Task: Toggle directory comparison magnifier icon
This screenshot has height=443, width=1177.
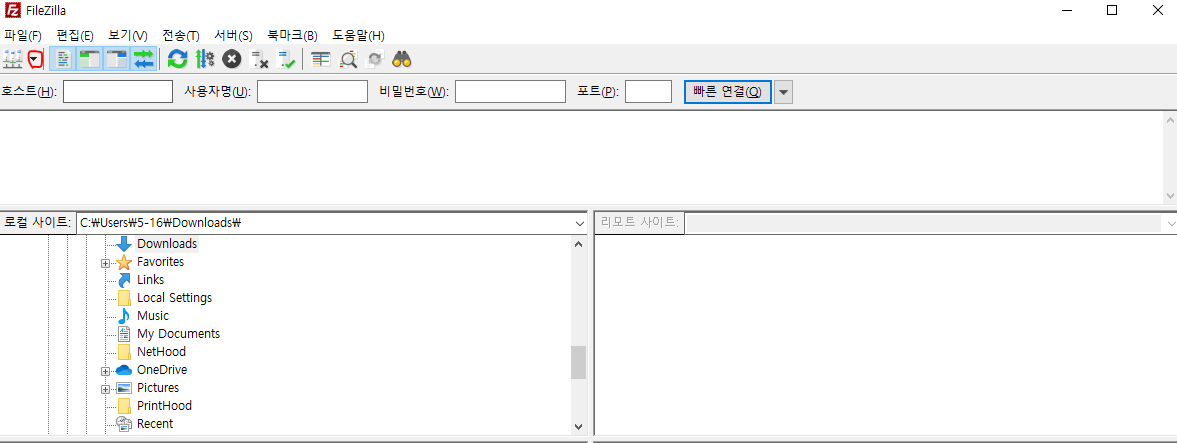Action: pyautogui.click(x=348, y=59)
